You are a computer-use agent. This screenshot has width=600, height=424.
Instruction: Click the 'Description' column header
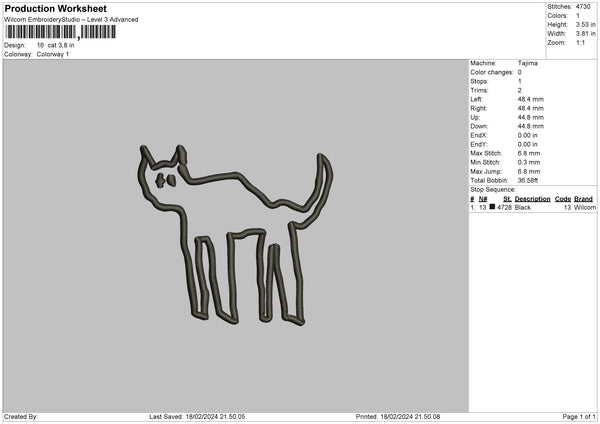pos(532,199)
